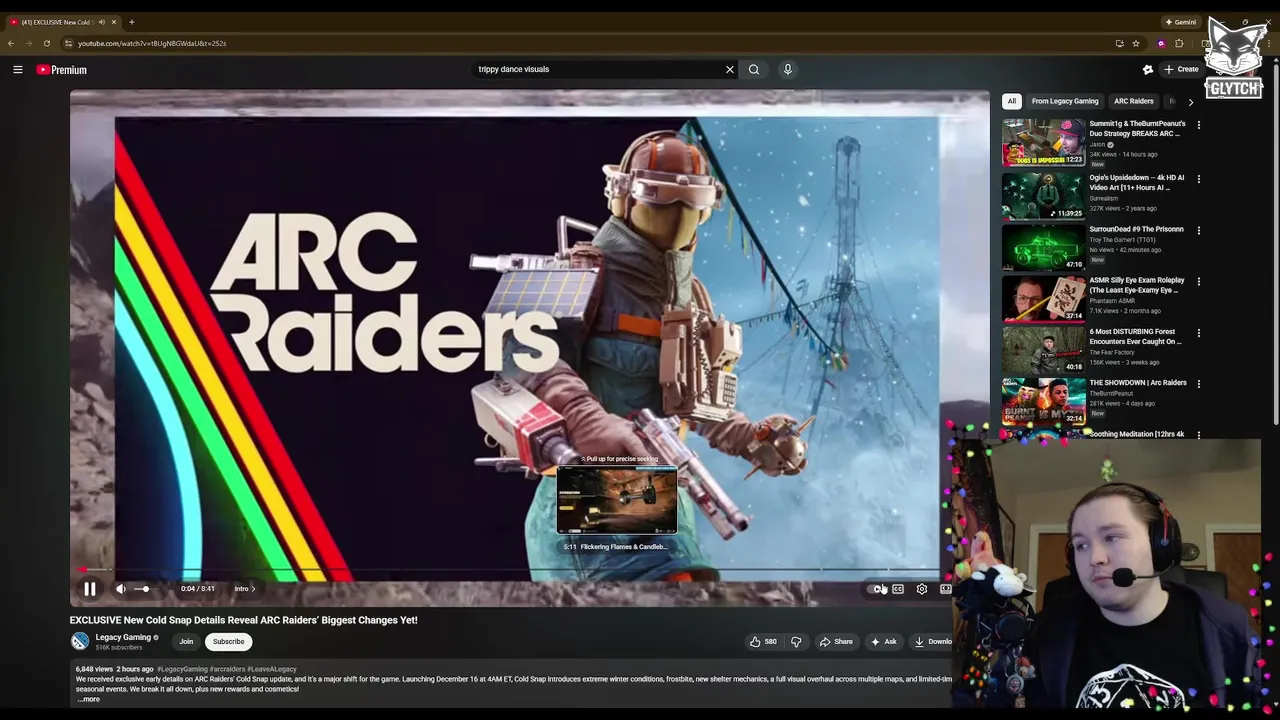The height and width of the screenshot is (720, 1280).
Task: Like the video with thumbs up
Action: click(x=763, y=641)
